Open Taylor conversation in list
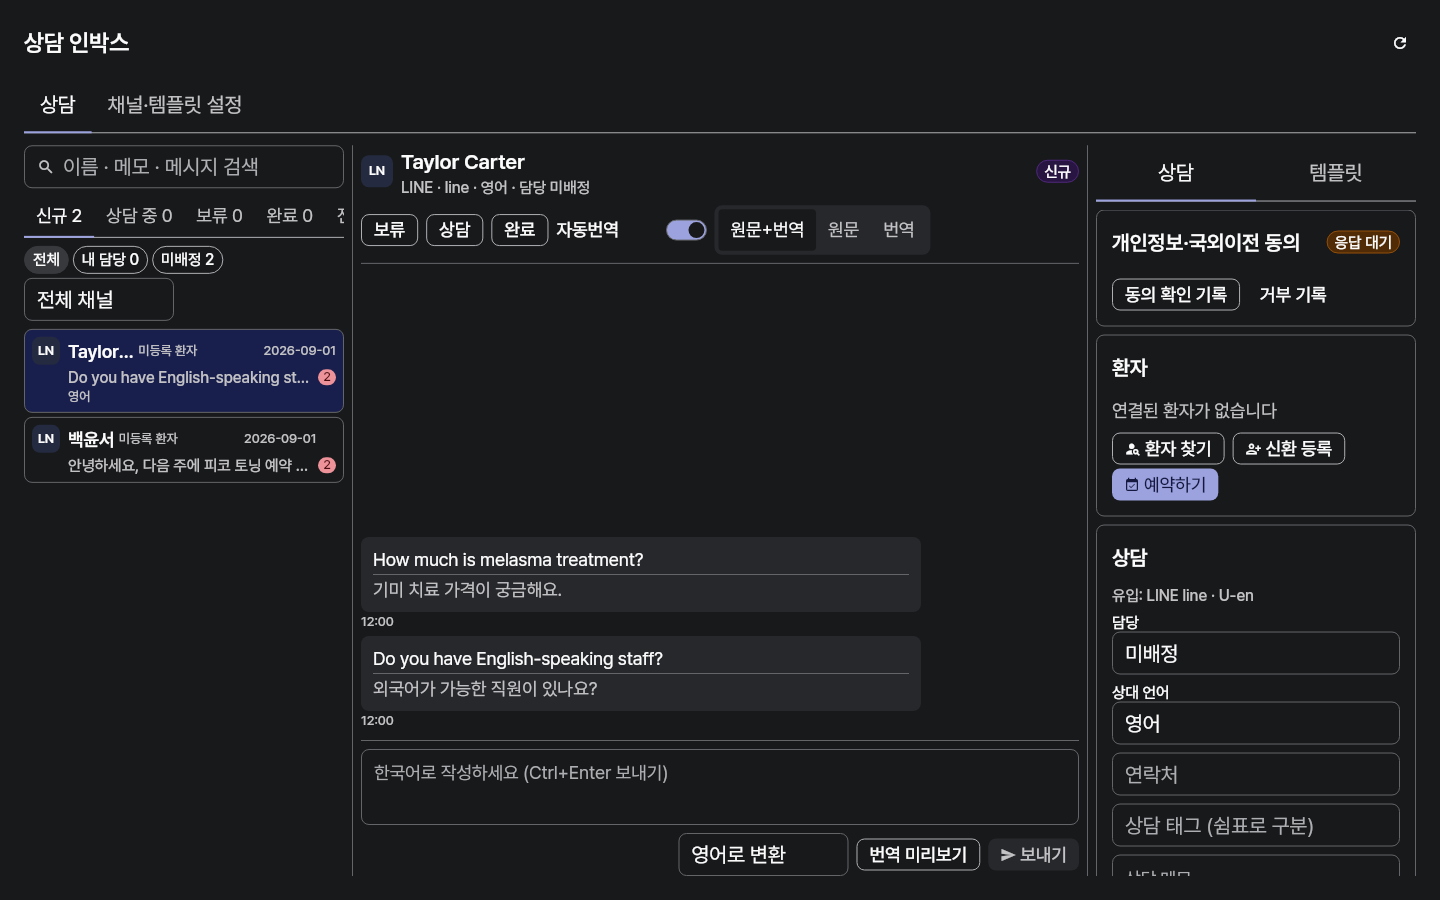Viewport: 1440px width, 900px height. [x=184, y=371]
